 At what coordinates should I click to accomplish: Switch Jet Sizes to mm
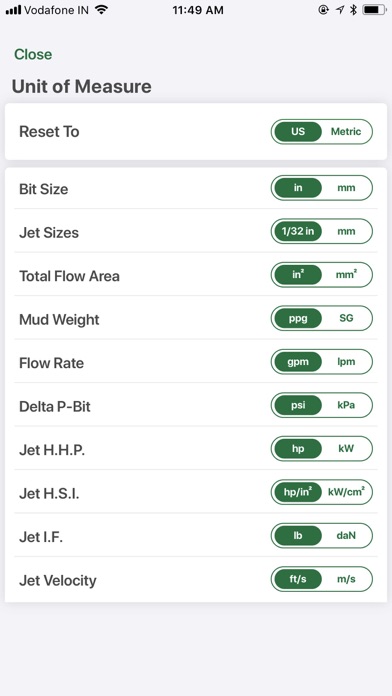(x=346, y=231)
